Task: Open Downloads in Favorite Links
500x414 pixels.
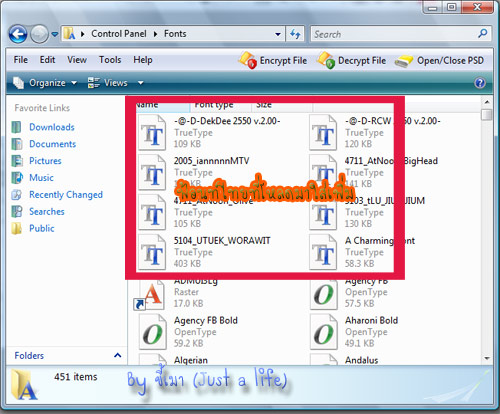Action: coord(52,127)
